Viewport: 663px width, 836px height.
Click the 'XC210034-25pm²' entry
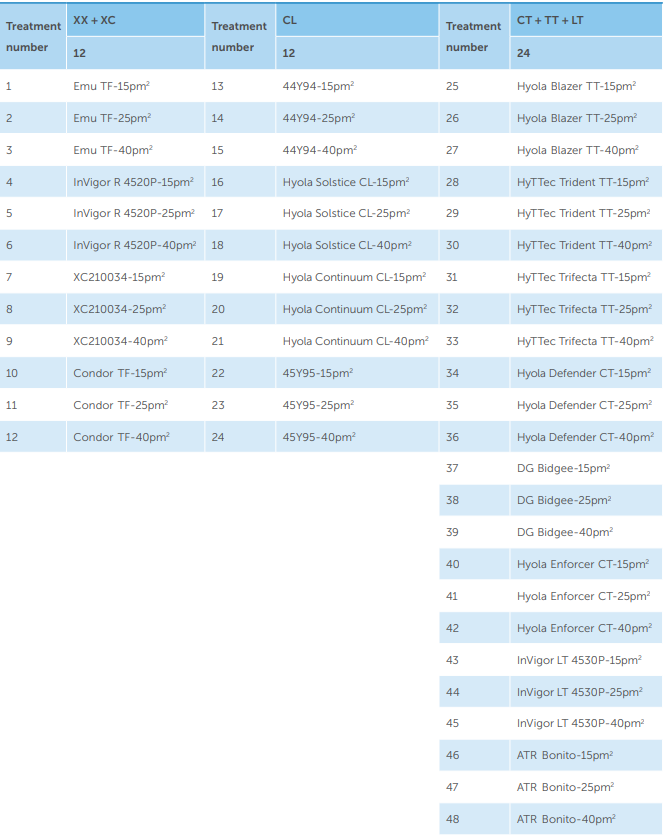point(135,309)
